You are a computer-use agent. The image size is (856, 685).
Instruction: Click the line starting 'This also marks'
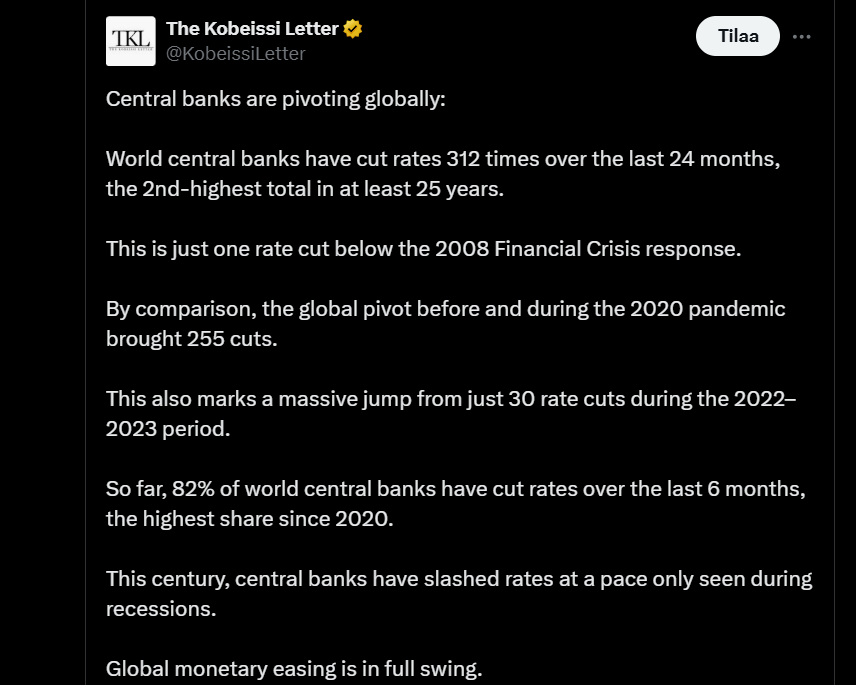pos(450,398)
